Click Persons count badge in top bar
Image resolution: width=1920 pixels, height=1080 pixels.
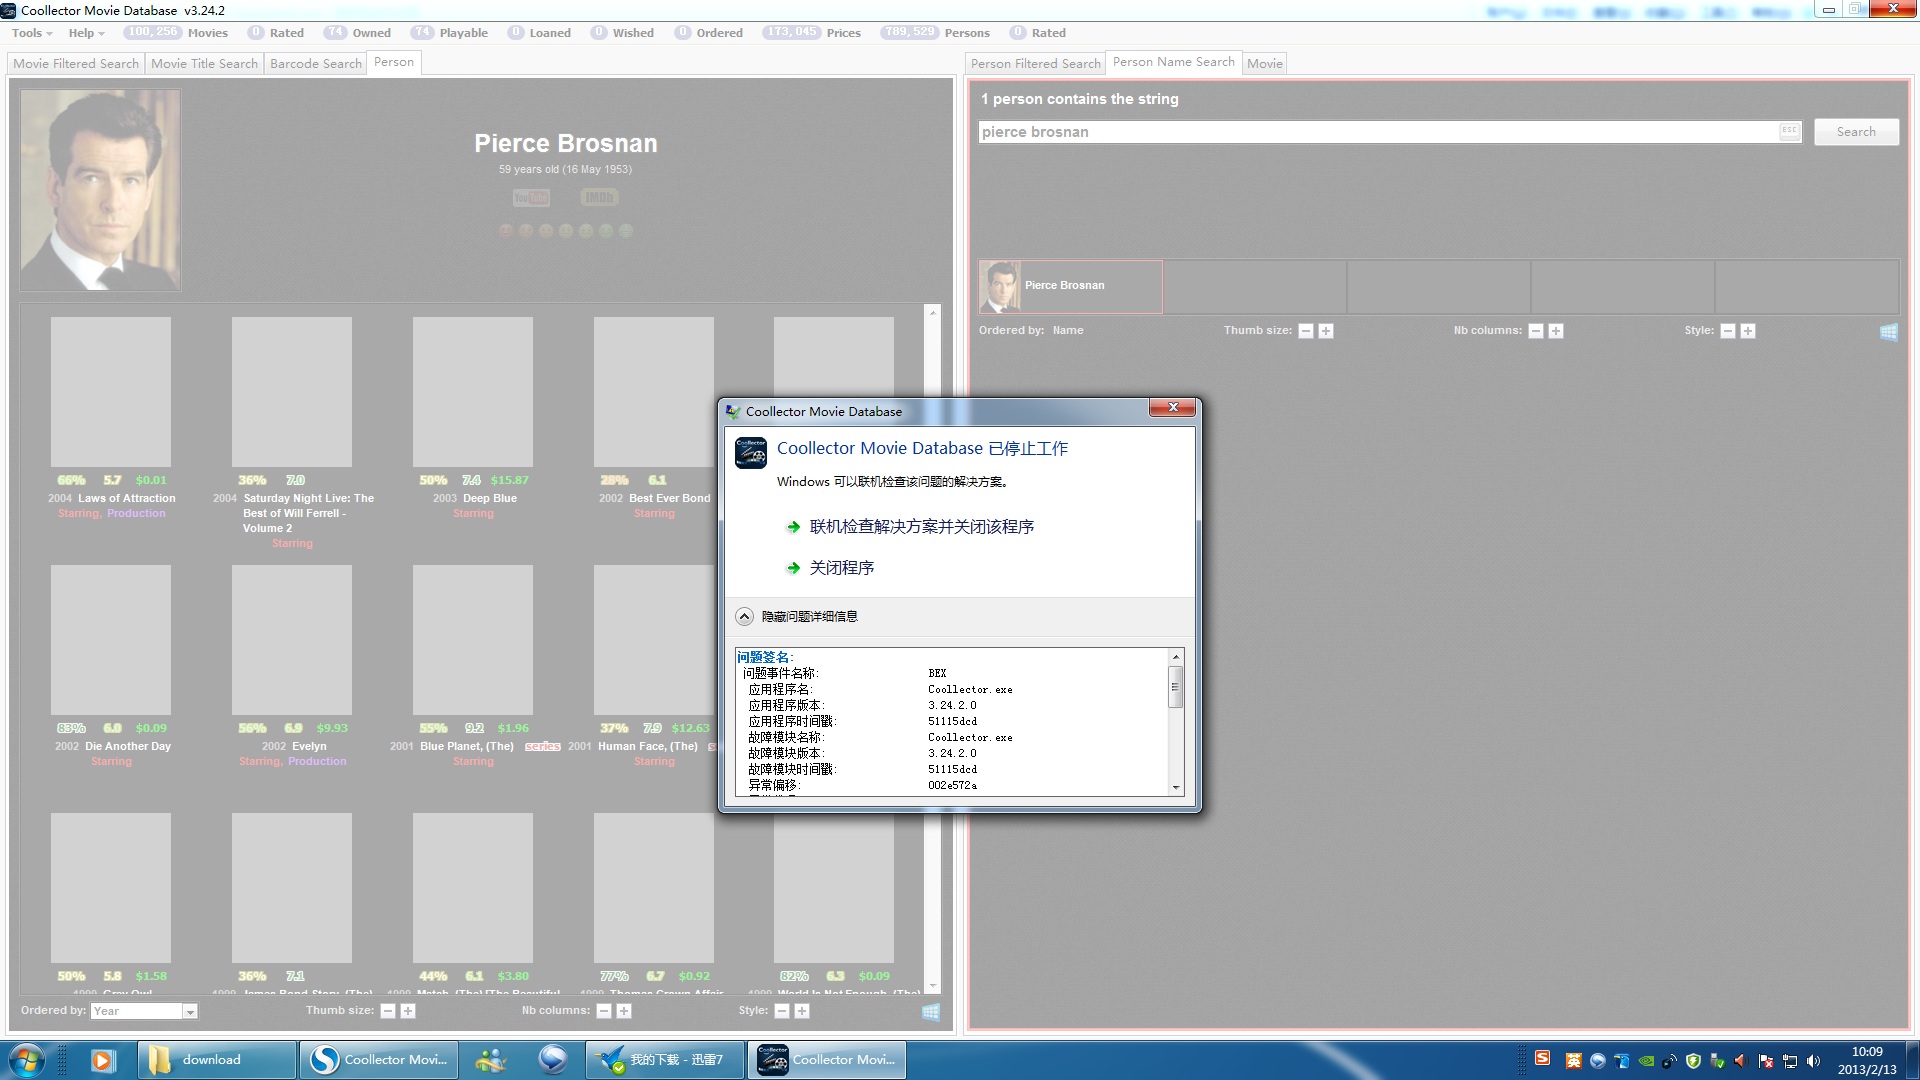click(x=909, y=32)
